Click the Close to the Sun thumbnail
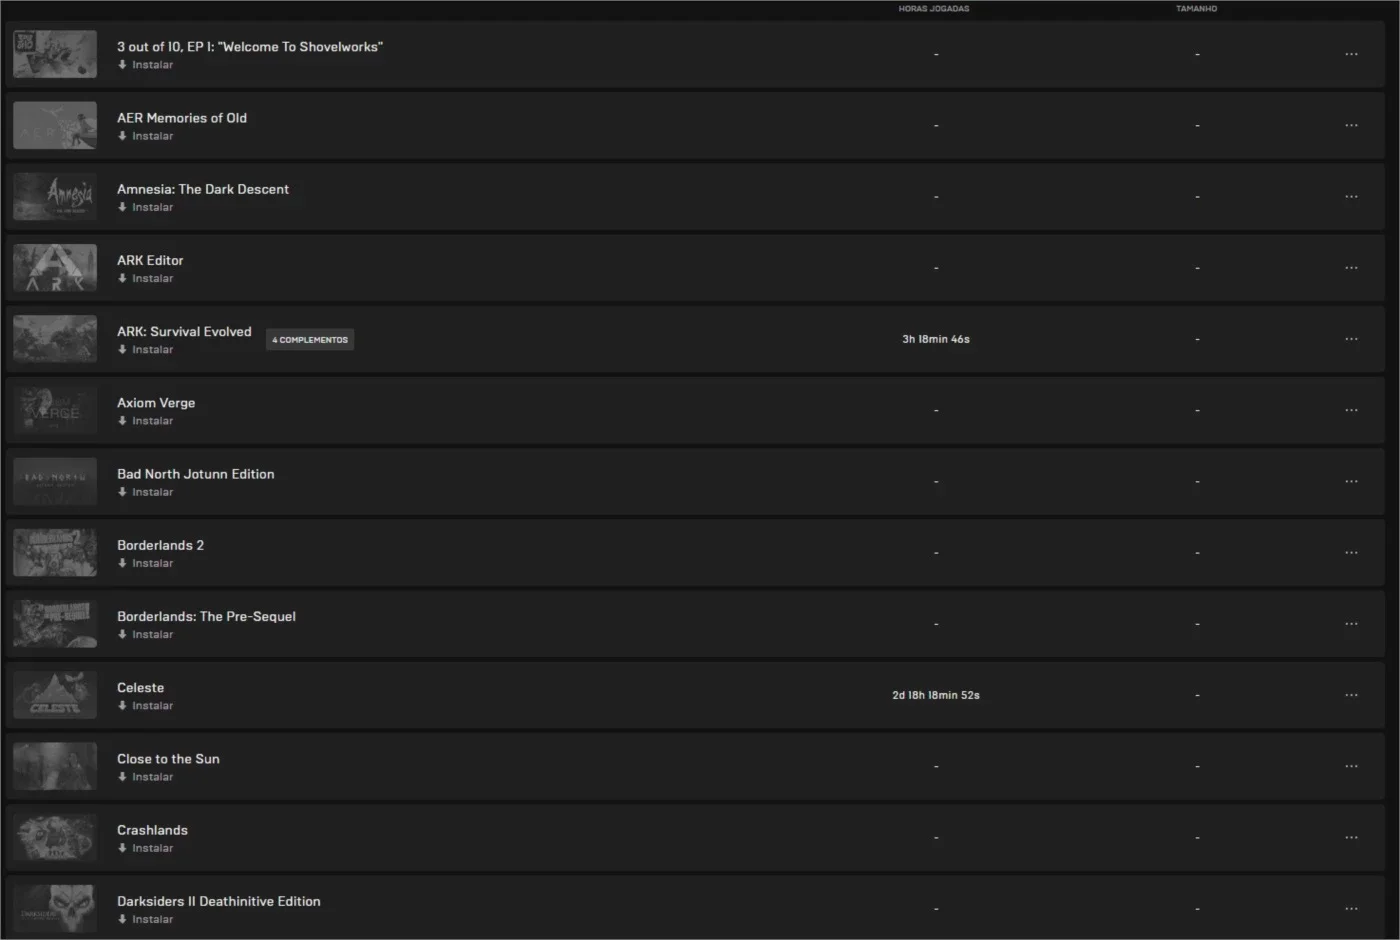This screenshot has width=1400, height=940. (55, 766)
